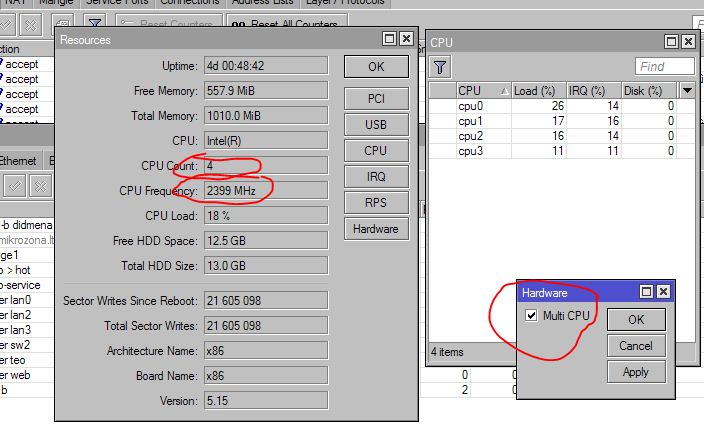704x443 pixels.
Task: Open the filter in the CPU window
Action: (440, 67)
